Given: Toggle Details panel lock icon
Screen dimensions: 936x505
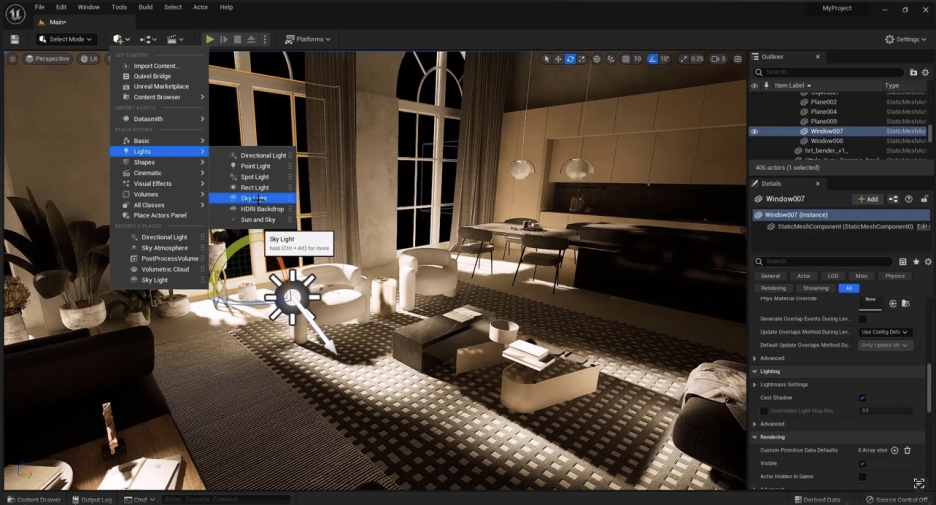Looking at the screenshot, I should click(x=924, y=199).
